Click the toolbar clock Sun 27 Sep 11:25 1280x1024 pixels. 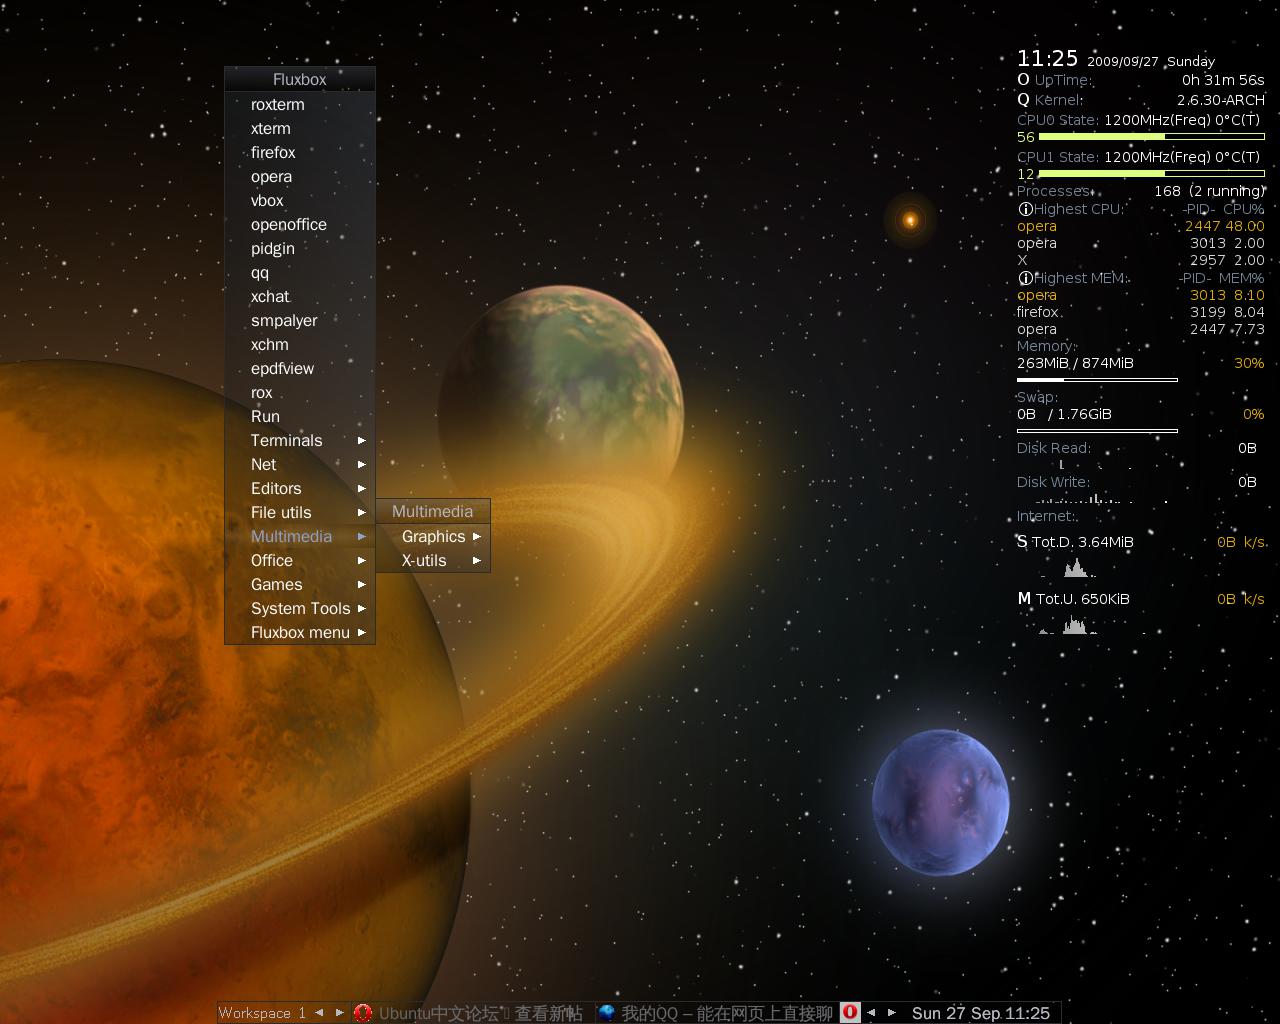[x=980, y=1013]
